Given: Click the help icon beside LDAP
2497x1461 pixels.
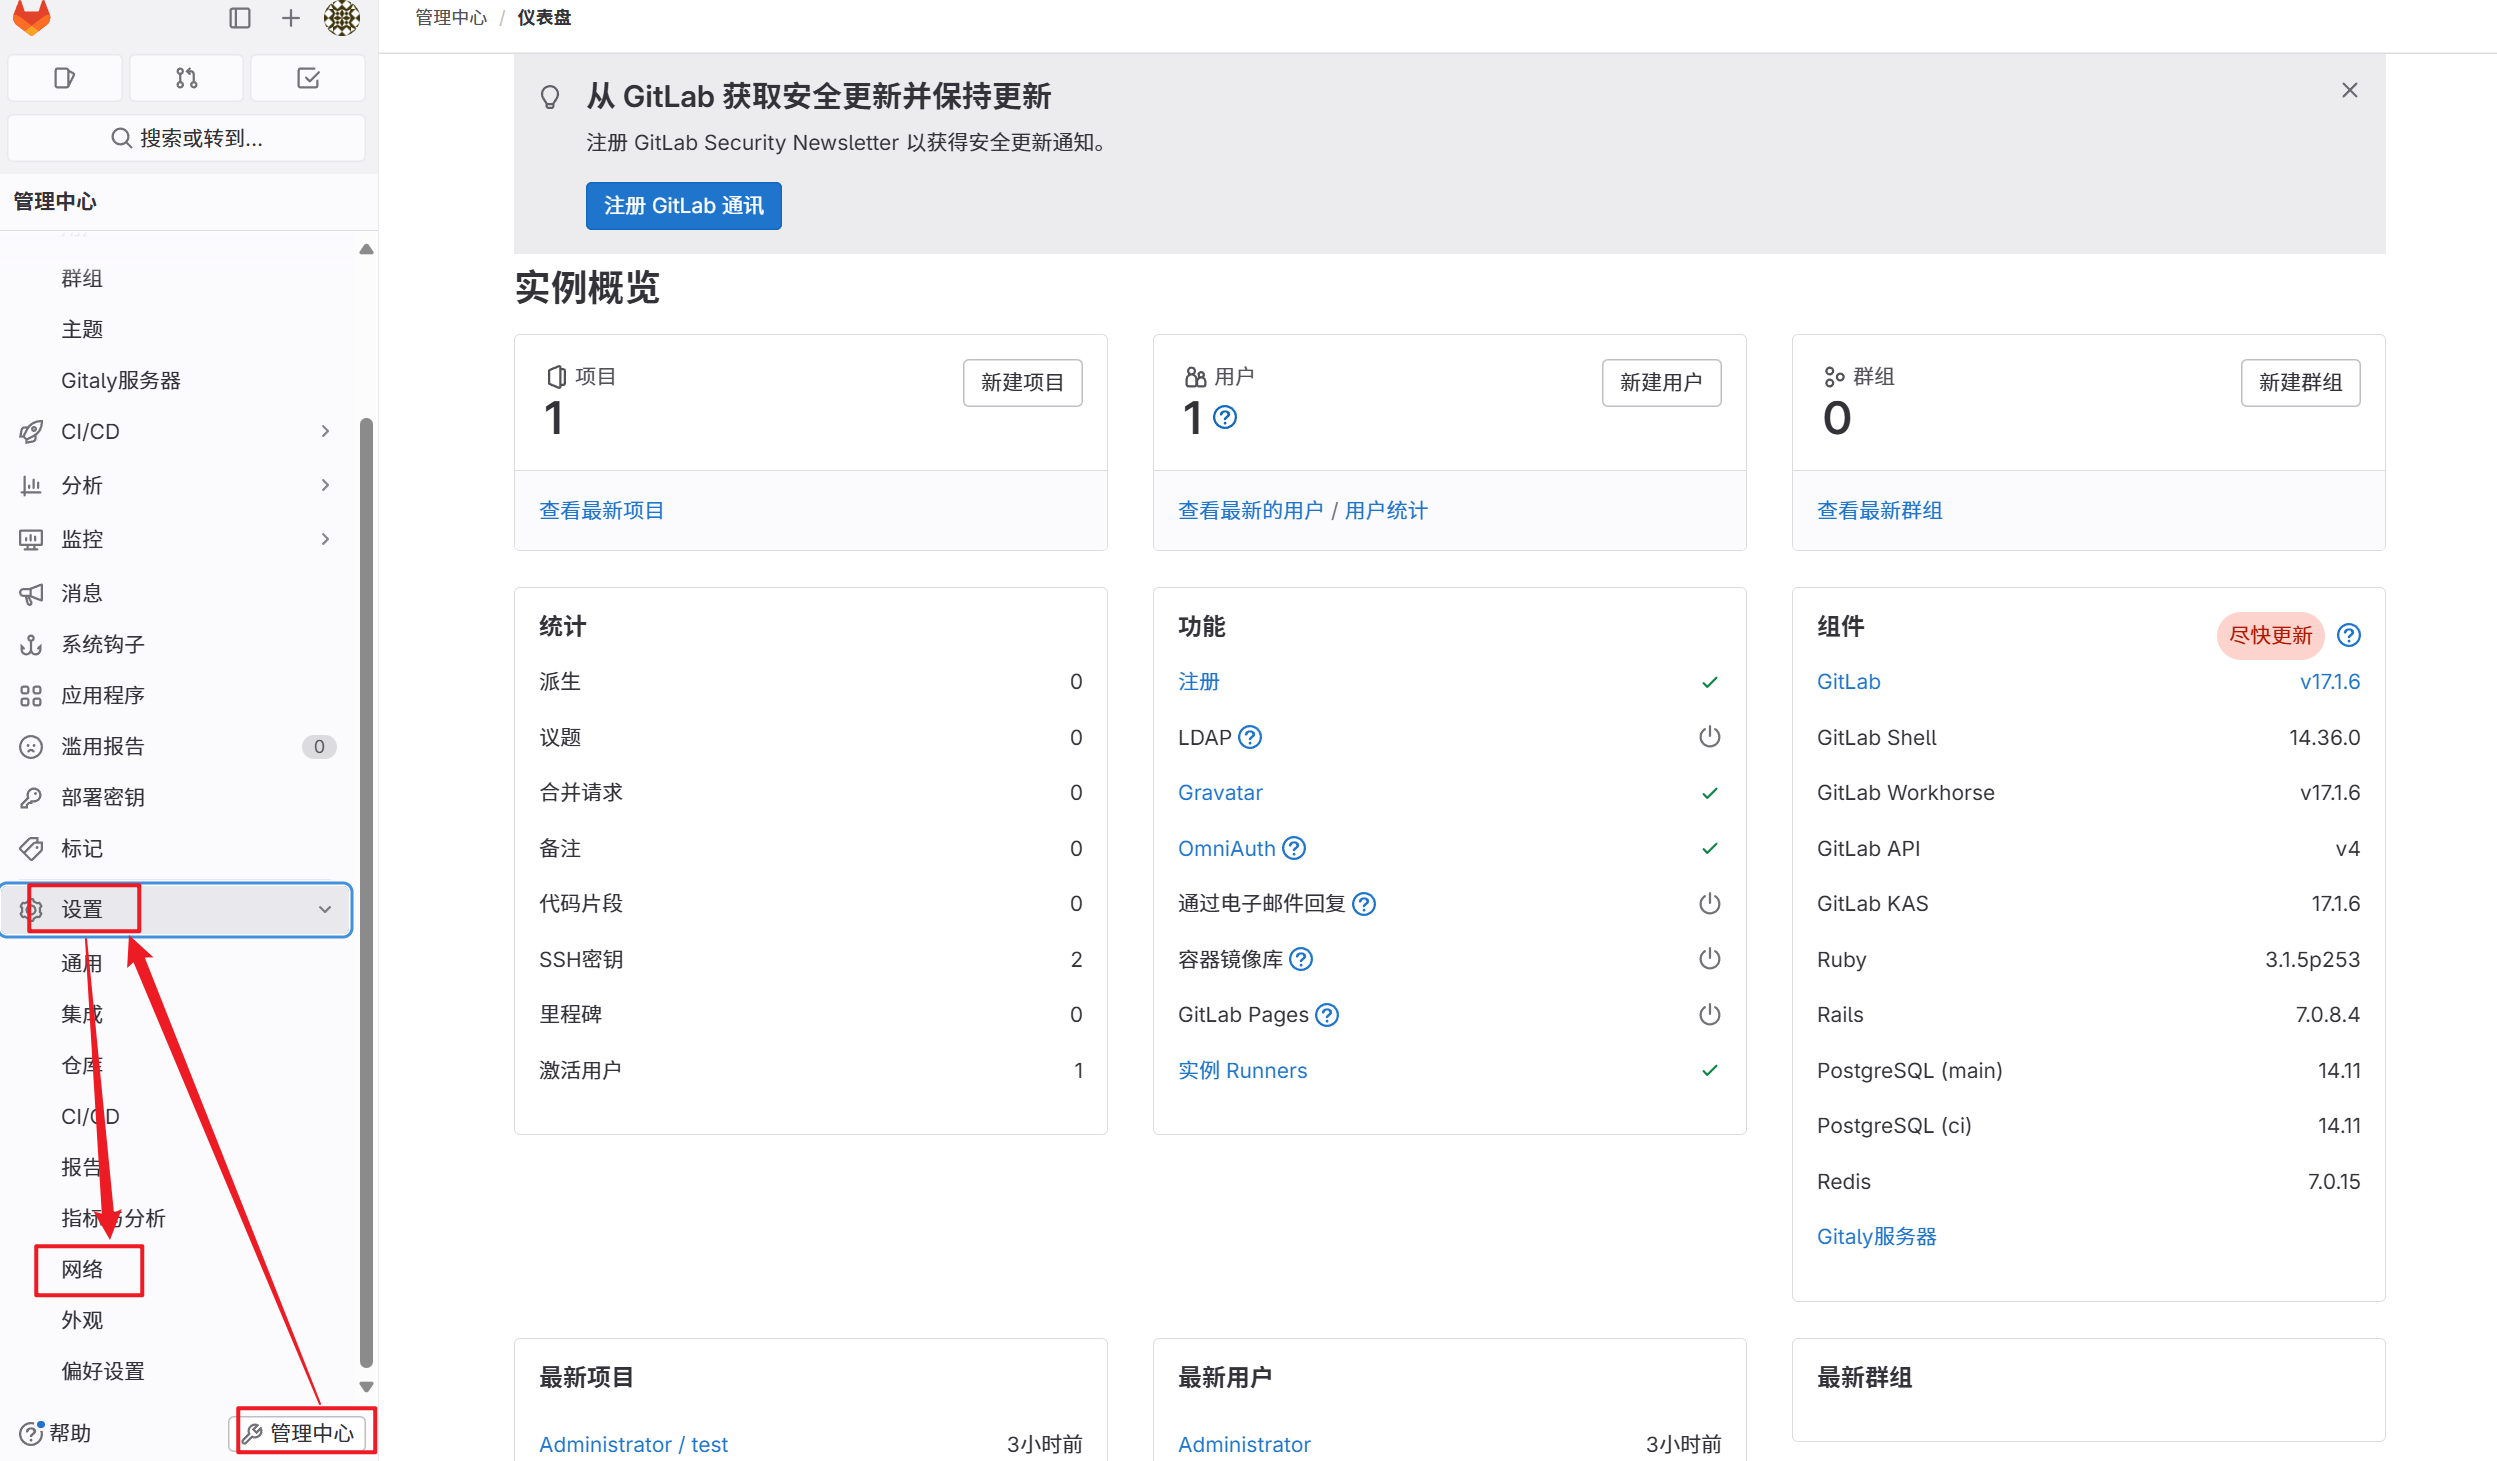Looking at the screenshot, I should click(x=1250, y=737).
